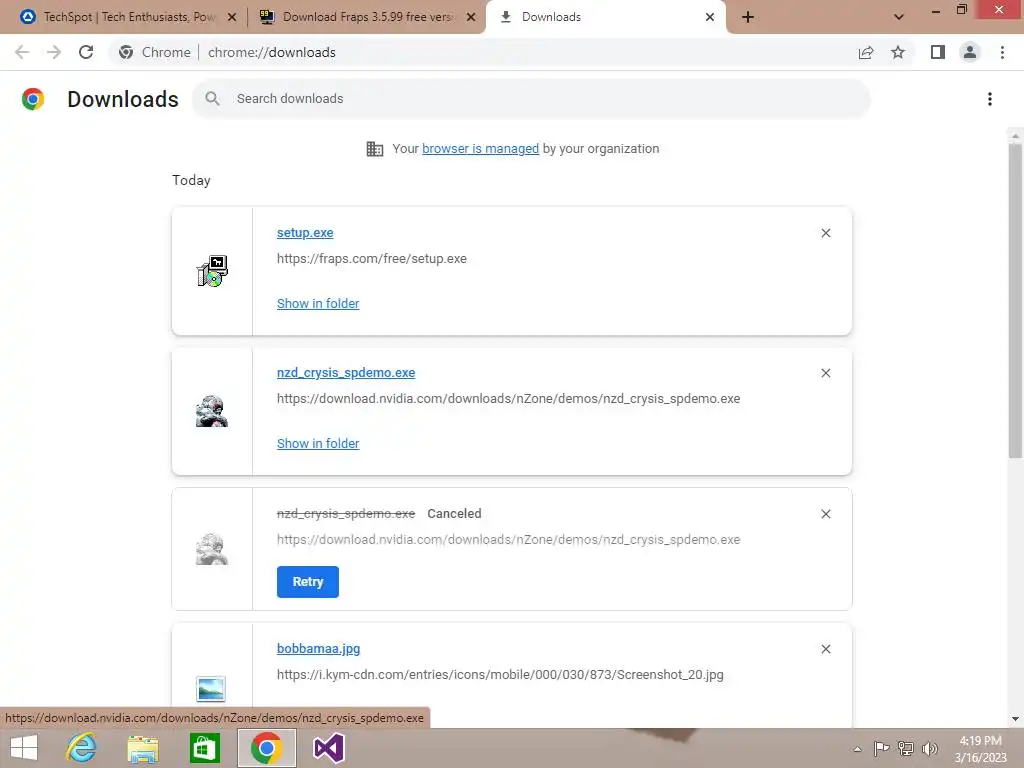Show nzd_crysis_spdemo.exe in folder

tap(318, 443)
